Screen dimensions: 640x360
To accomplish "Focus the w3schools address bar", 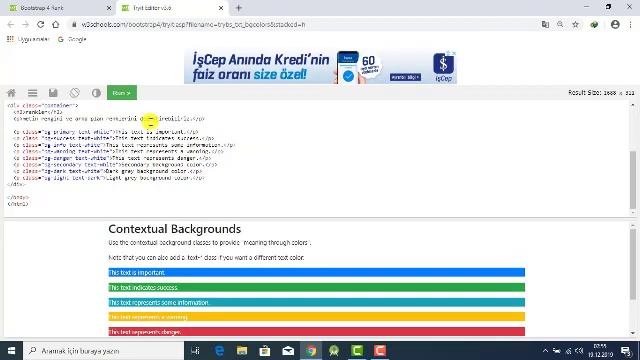I will point(302,24).
